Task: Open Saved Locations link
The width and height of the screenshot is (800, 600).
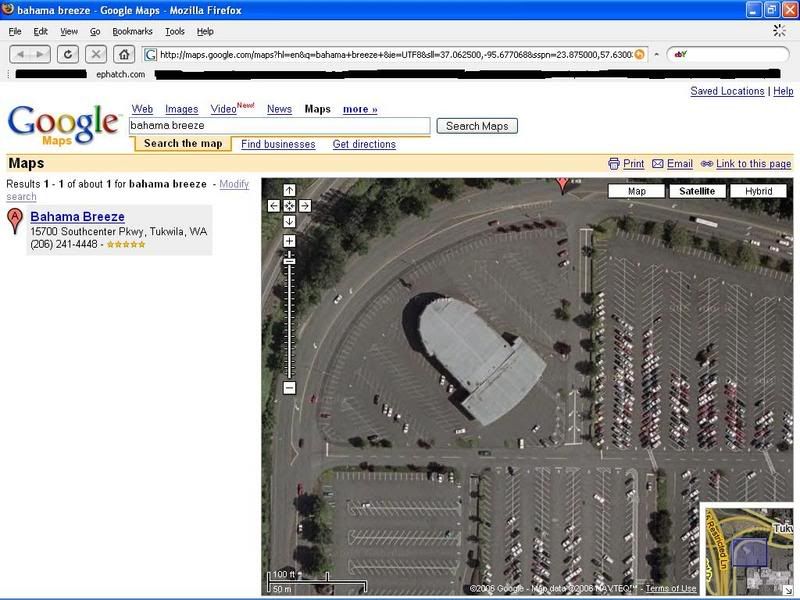Action: coord(727,91)
